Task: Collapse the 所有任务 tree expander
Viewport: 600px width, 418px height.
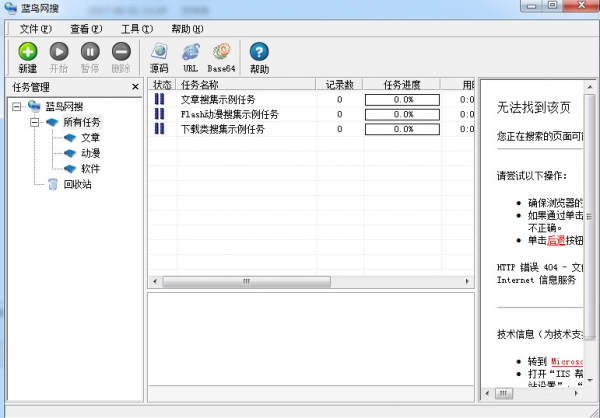Action: point(34,122)
